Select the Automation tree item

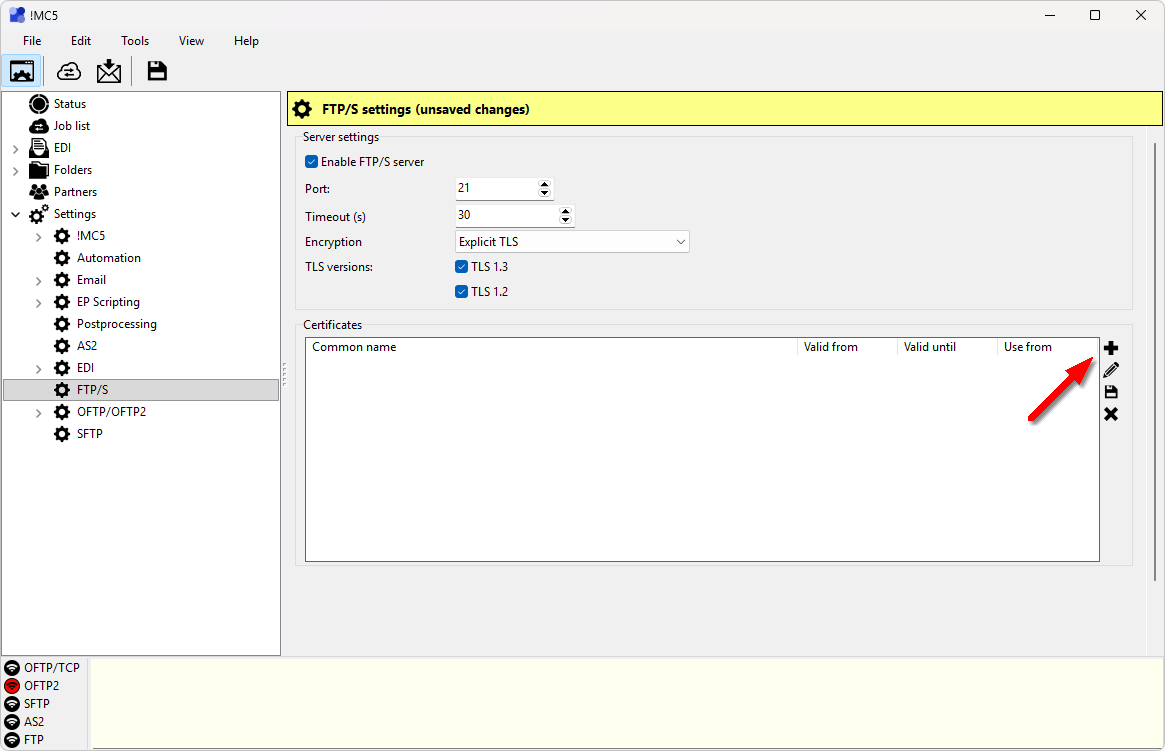[108, 258]
